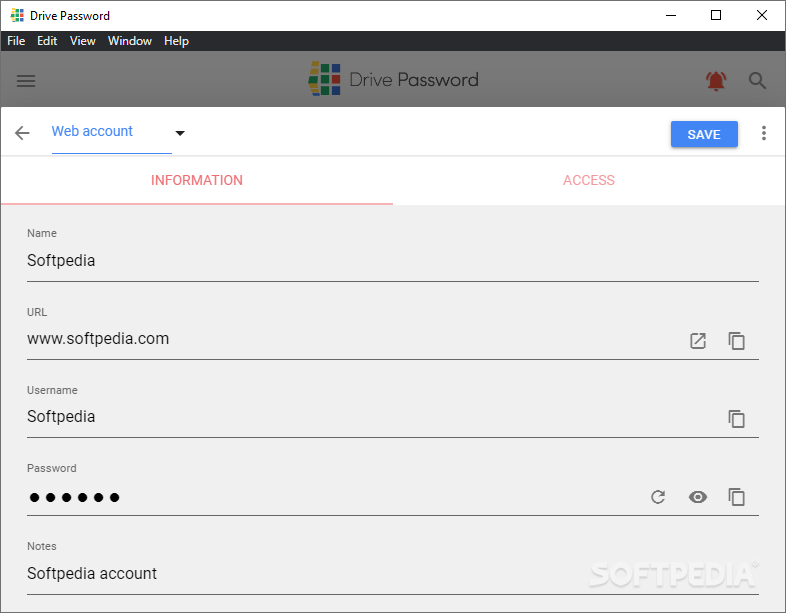
Task: Generate a new password with refresh icon
Action: click(658, 497)
